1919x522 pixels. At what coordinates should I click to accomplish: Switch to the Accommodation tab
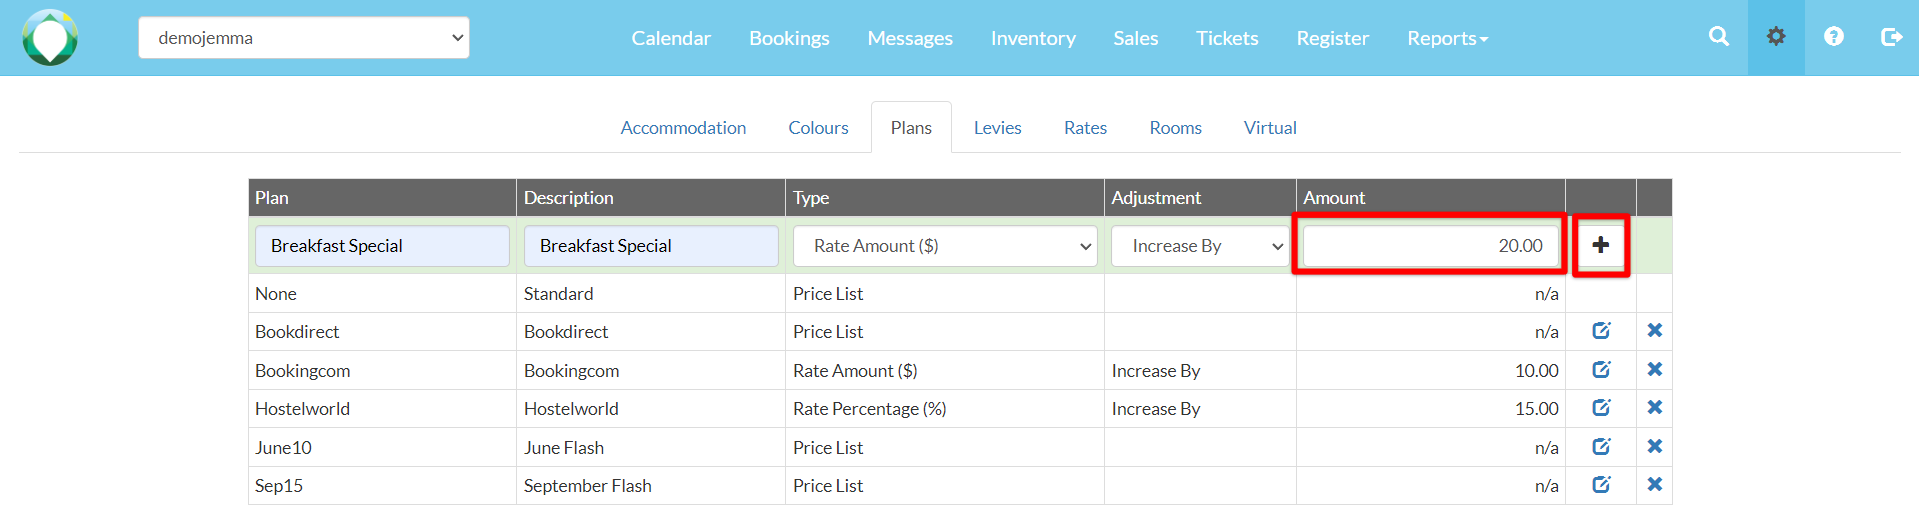(x=683, y=128)
